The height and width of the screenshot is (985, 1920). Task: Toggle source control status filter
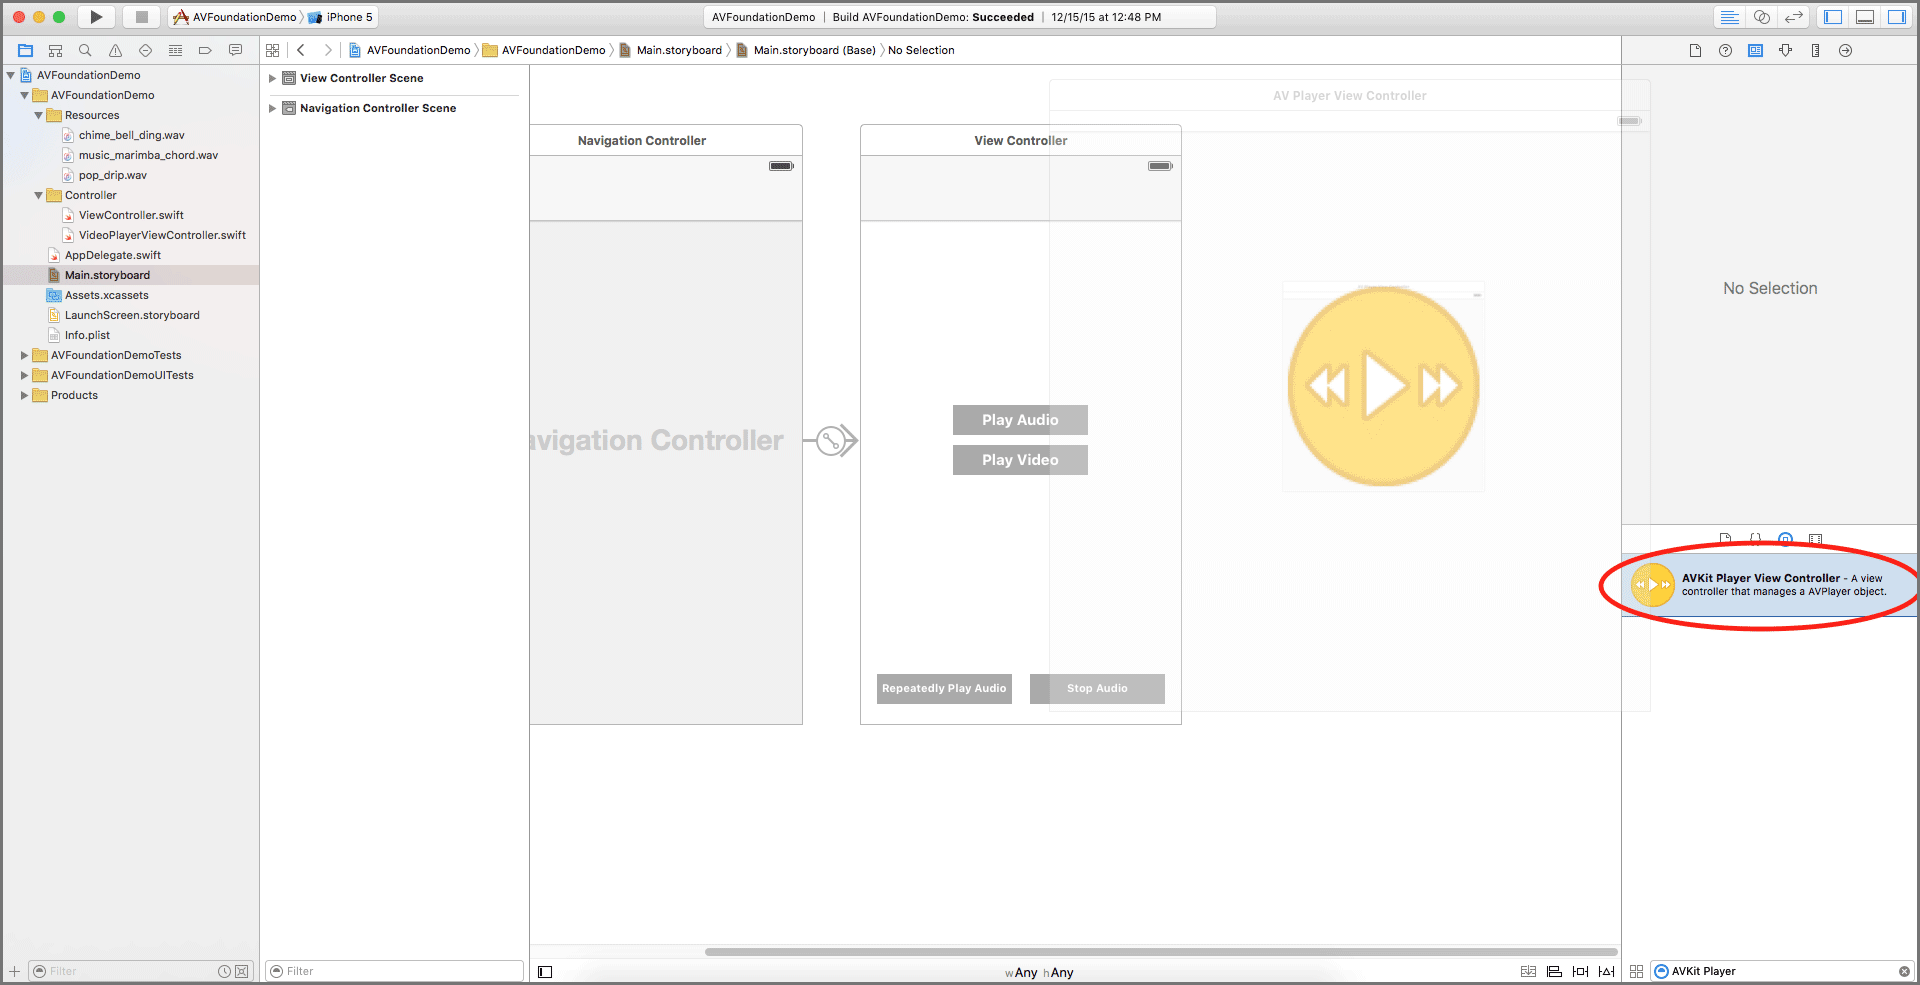(242, 971)
